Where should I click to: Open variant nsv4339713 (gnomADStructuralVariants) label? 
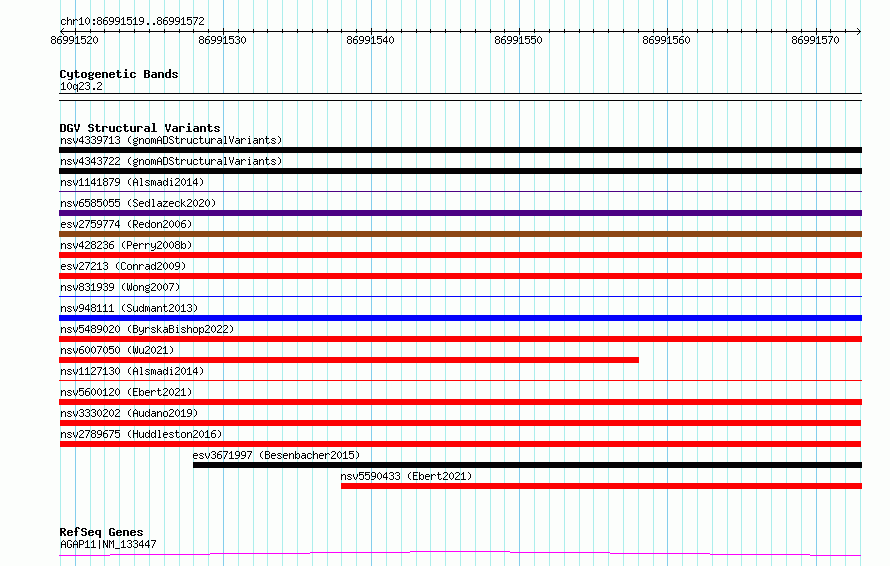171,140
